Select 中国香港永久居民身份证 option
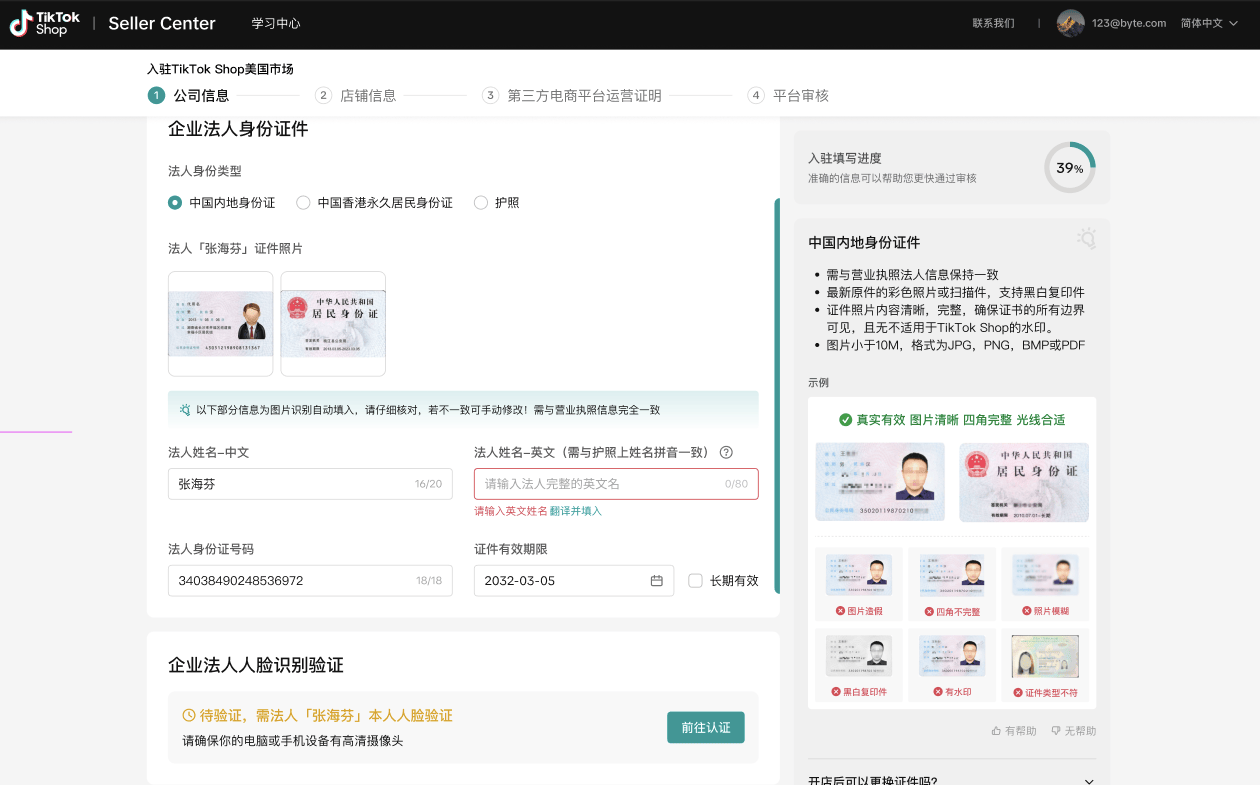Screen dimensions: 1260x785 (x=303, y=202)
